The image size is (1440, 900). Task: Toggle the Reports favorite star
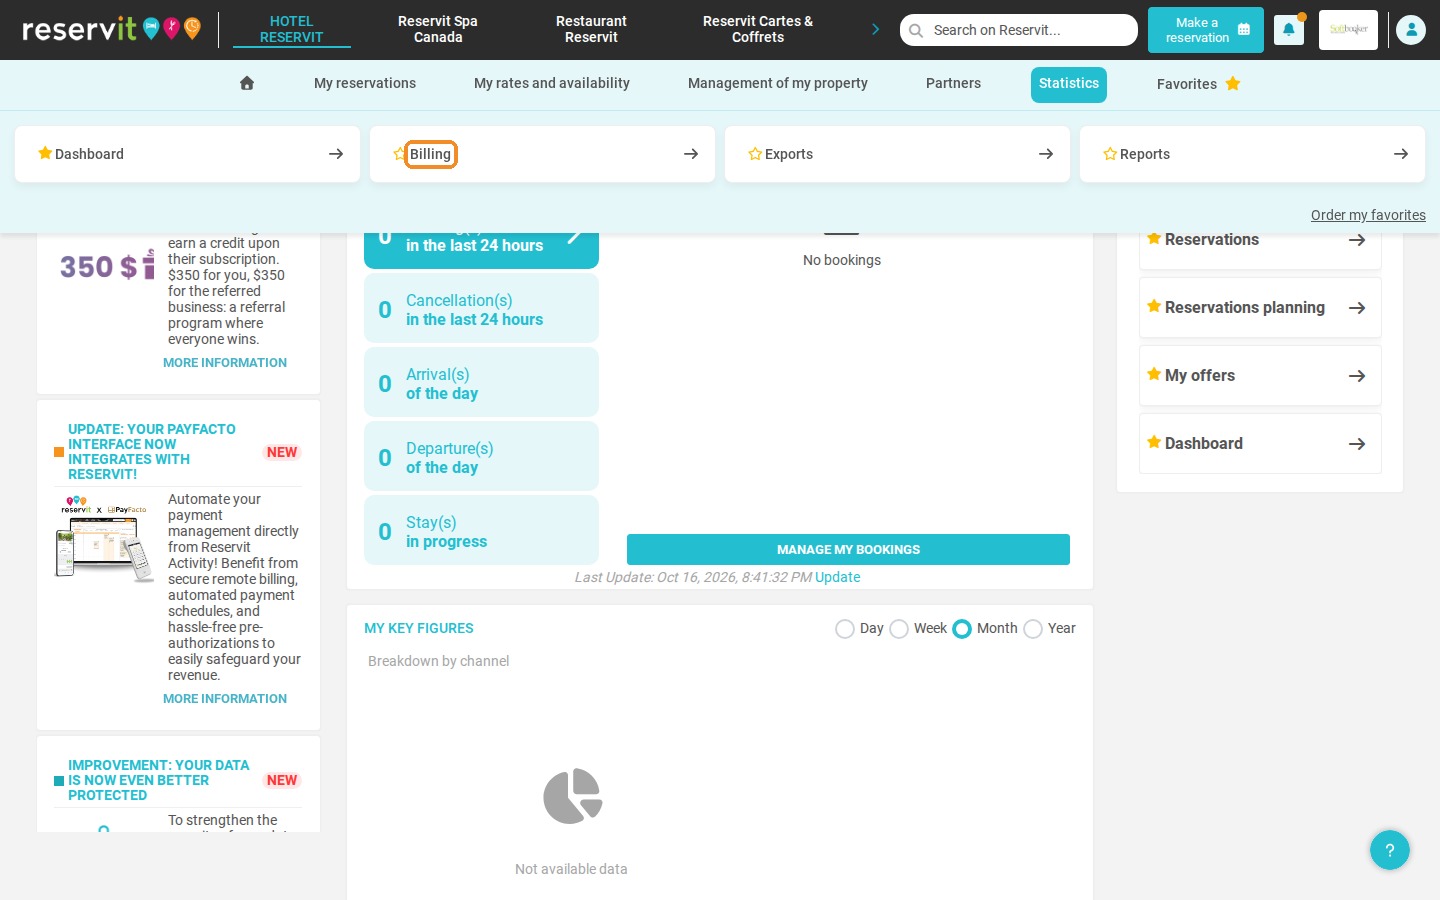1110,154
